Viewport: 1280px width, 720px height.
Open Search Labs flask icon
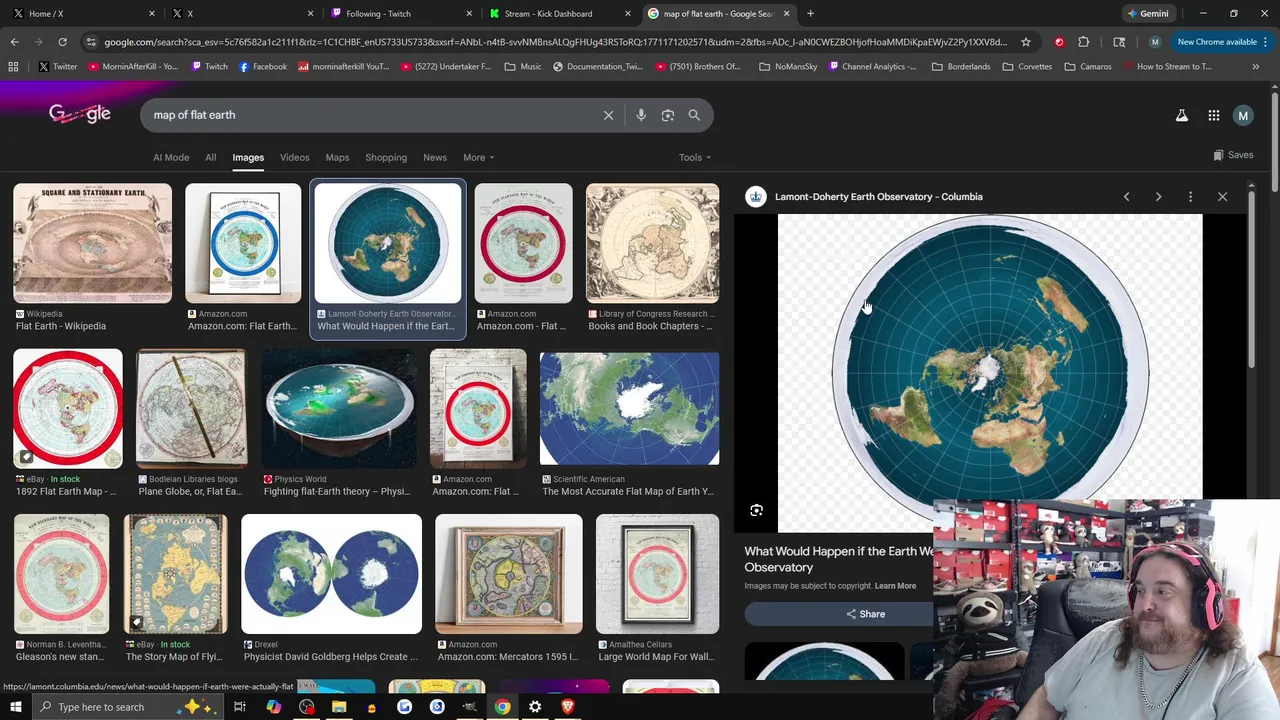coord(1182,115)
